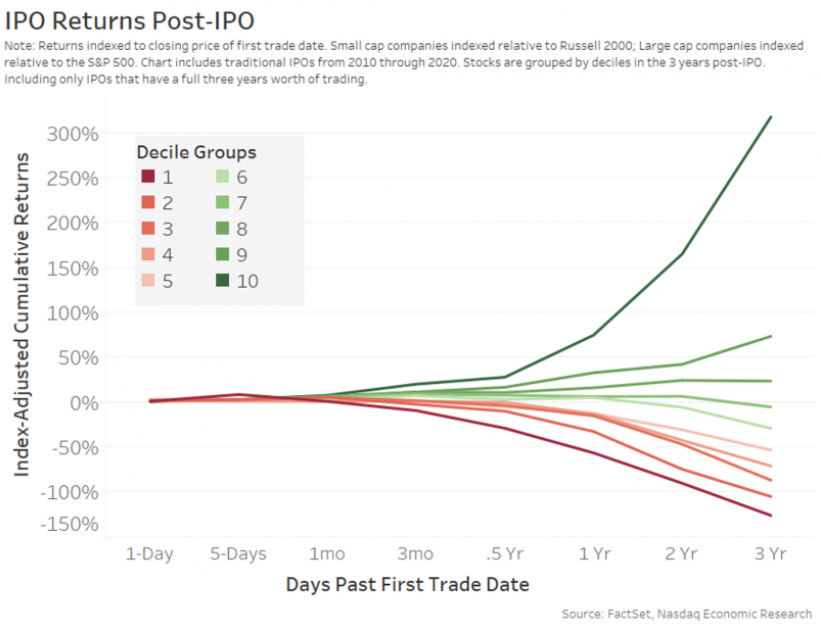Click the 'Decile Groups' legend title
This screenshot has height=632, width=821.
tap(196, 152)
